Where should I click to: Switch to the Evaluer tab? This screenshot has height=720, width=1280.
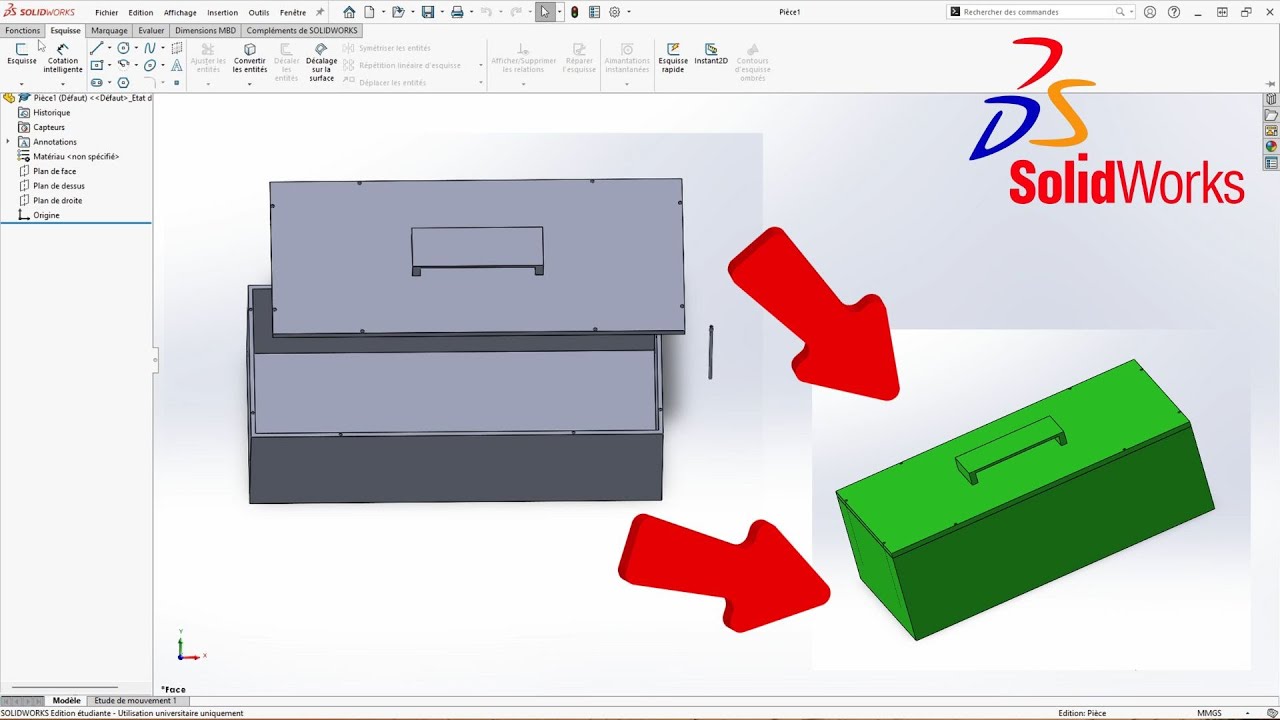coord(151,31)
